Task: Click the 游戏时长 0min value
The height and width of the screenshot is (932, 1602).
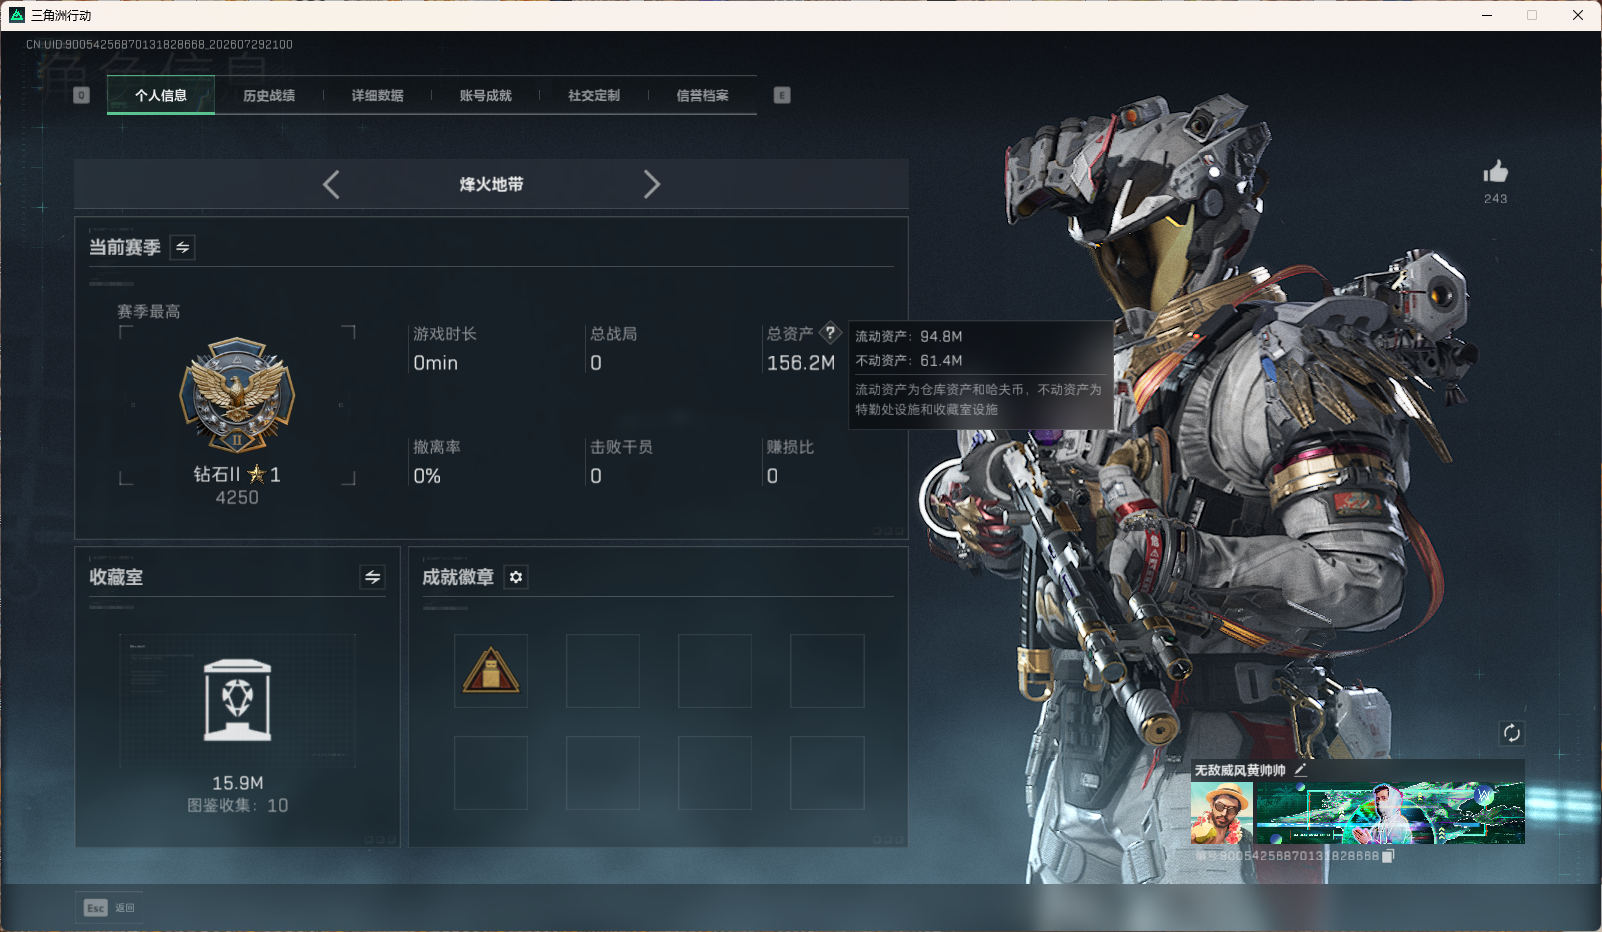Action: pos(436,363)
